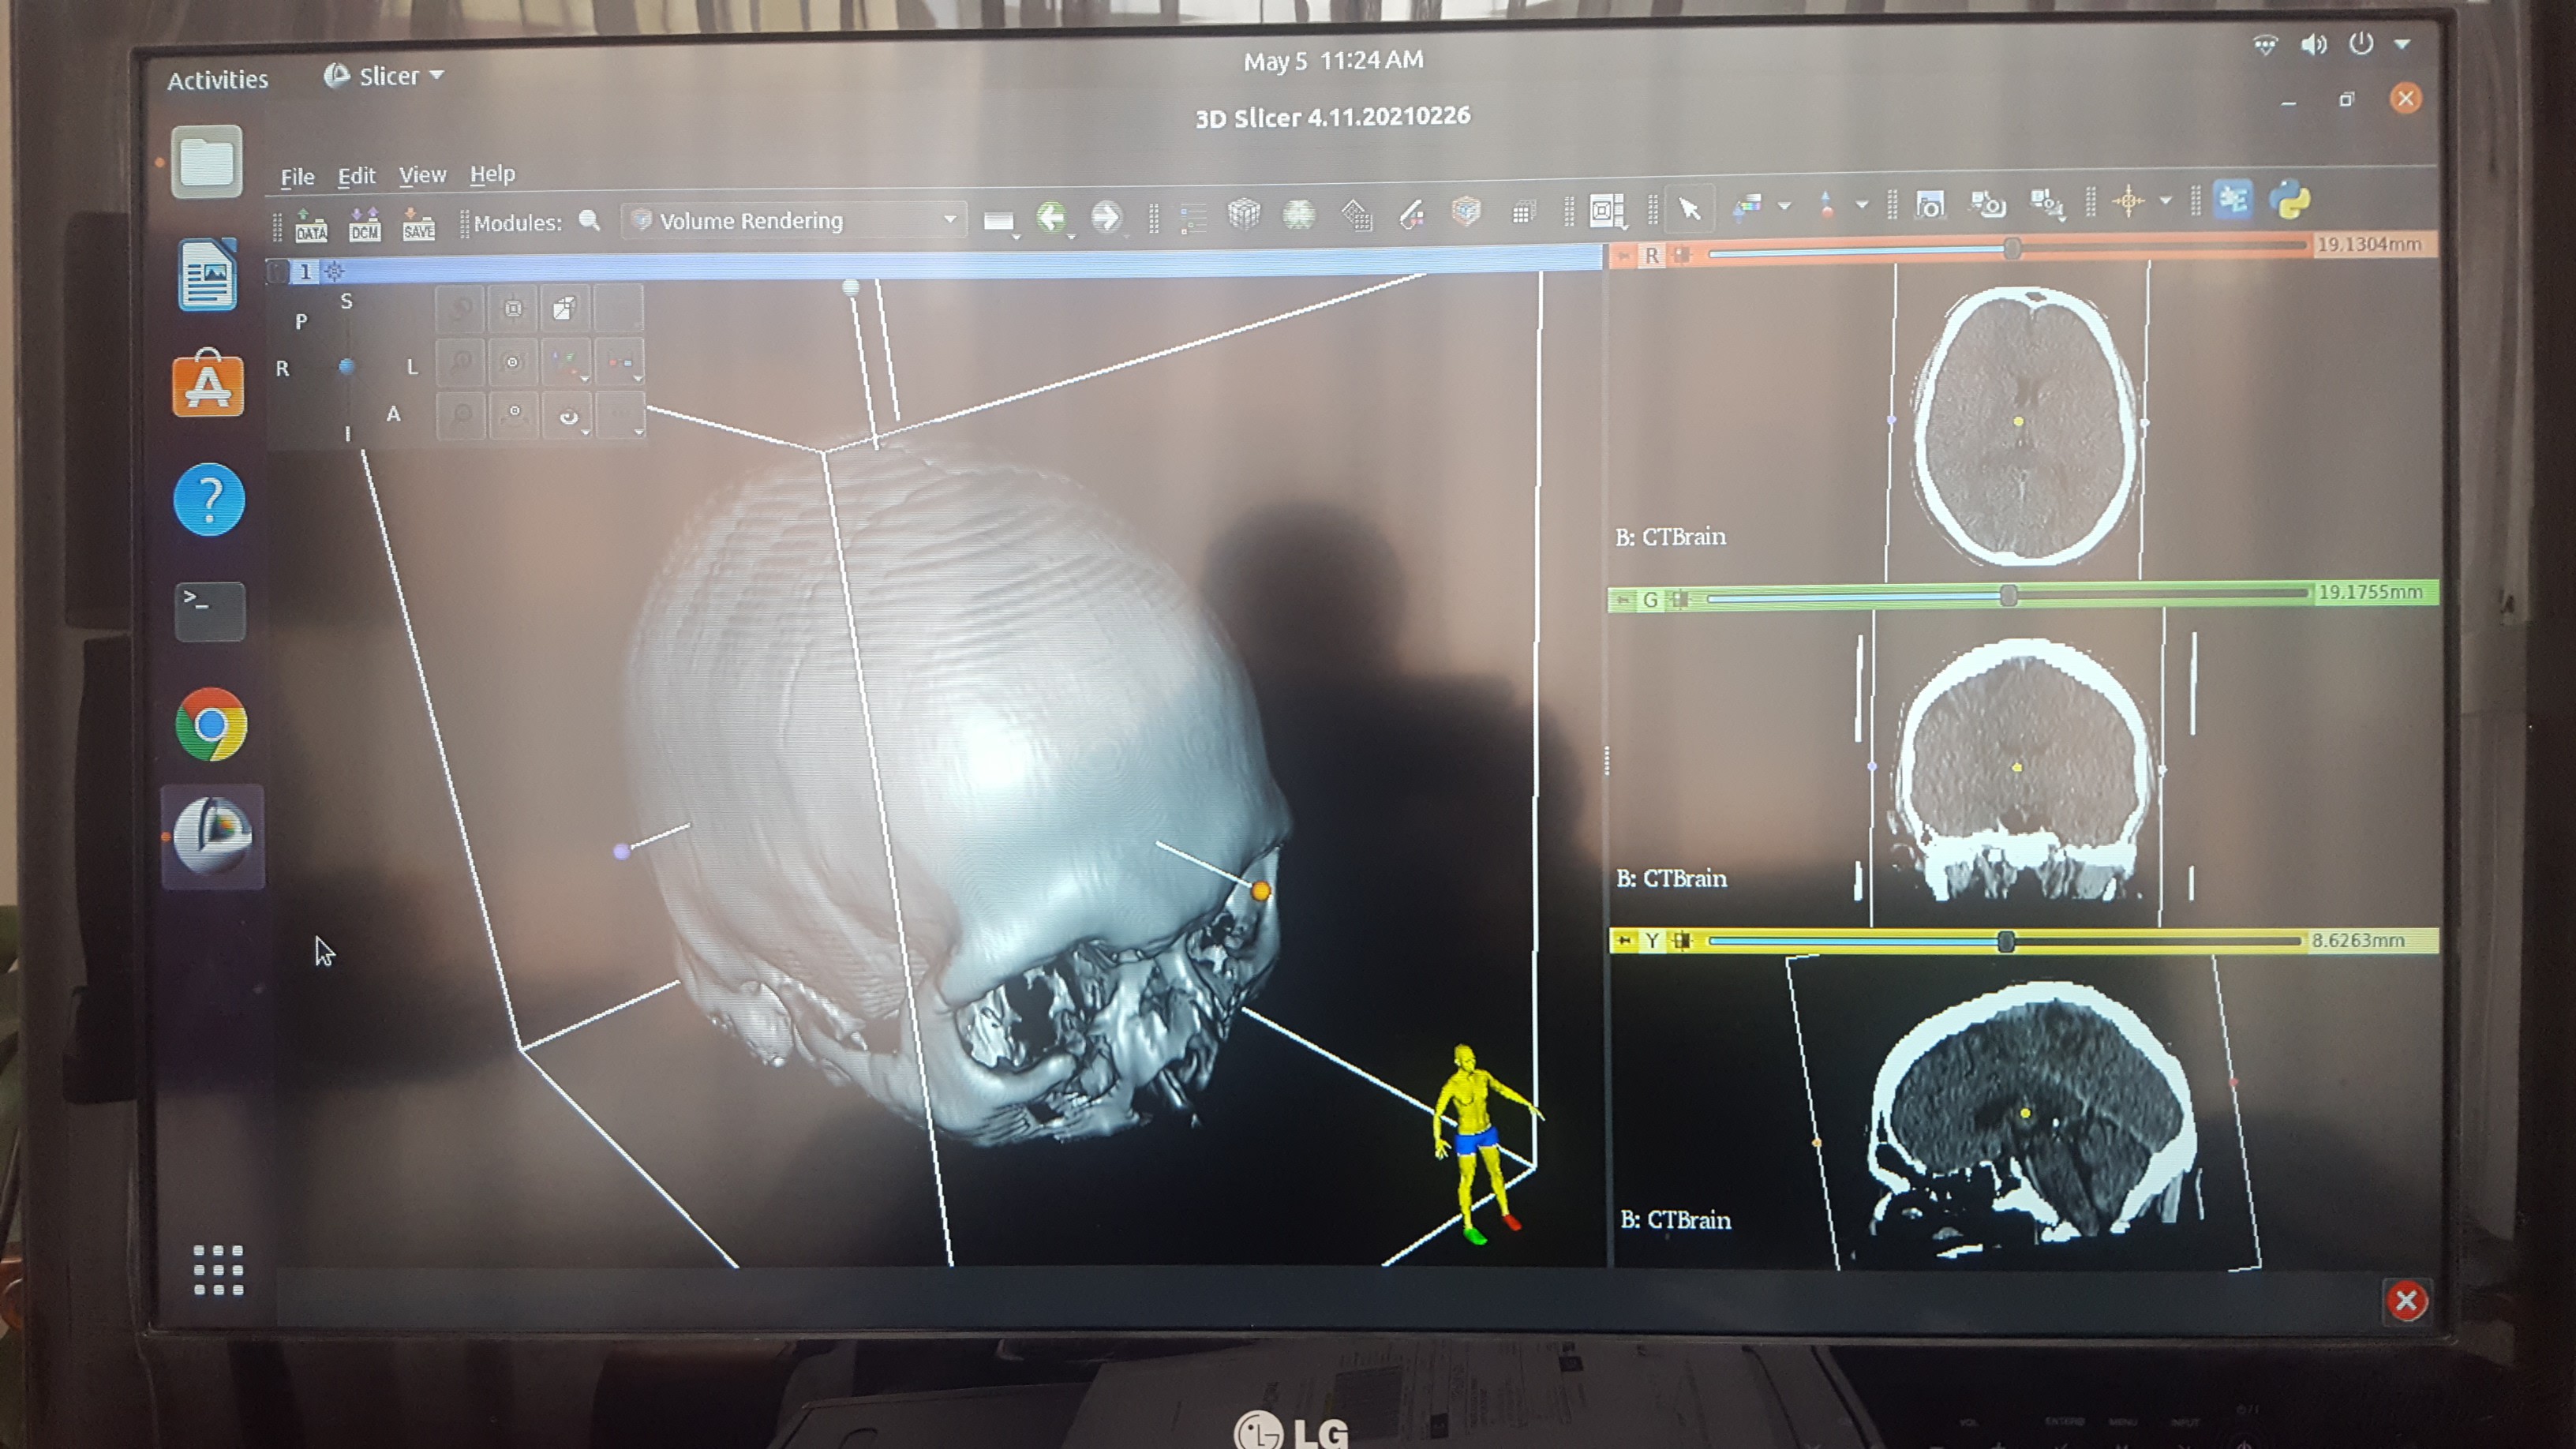Click the A anterior view axis label
2576x1449 pixels.
click(393, 414)
